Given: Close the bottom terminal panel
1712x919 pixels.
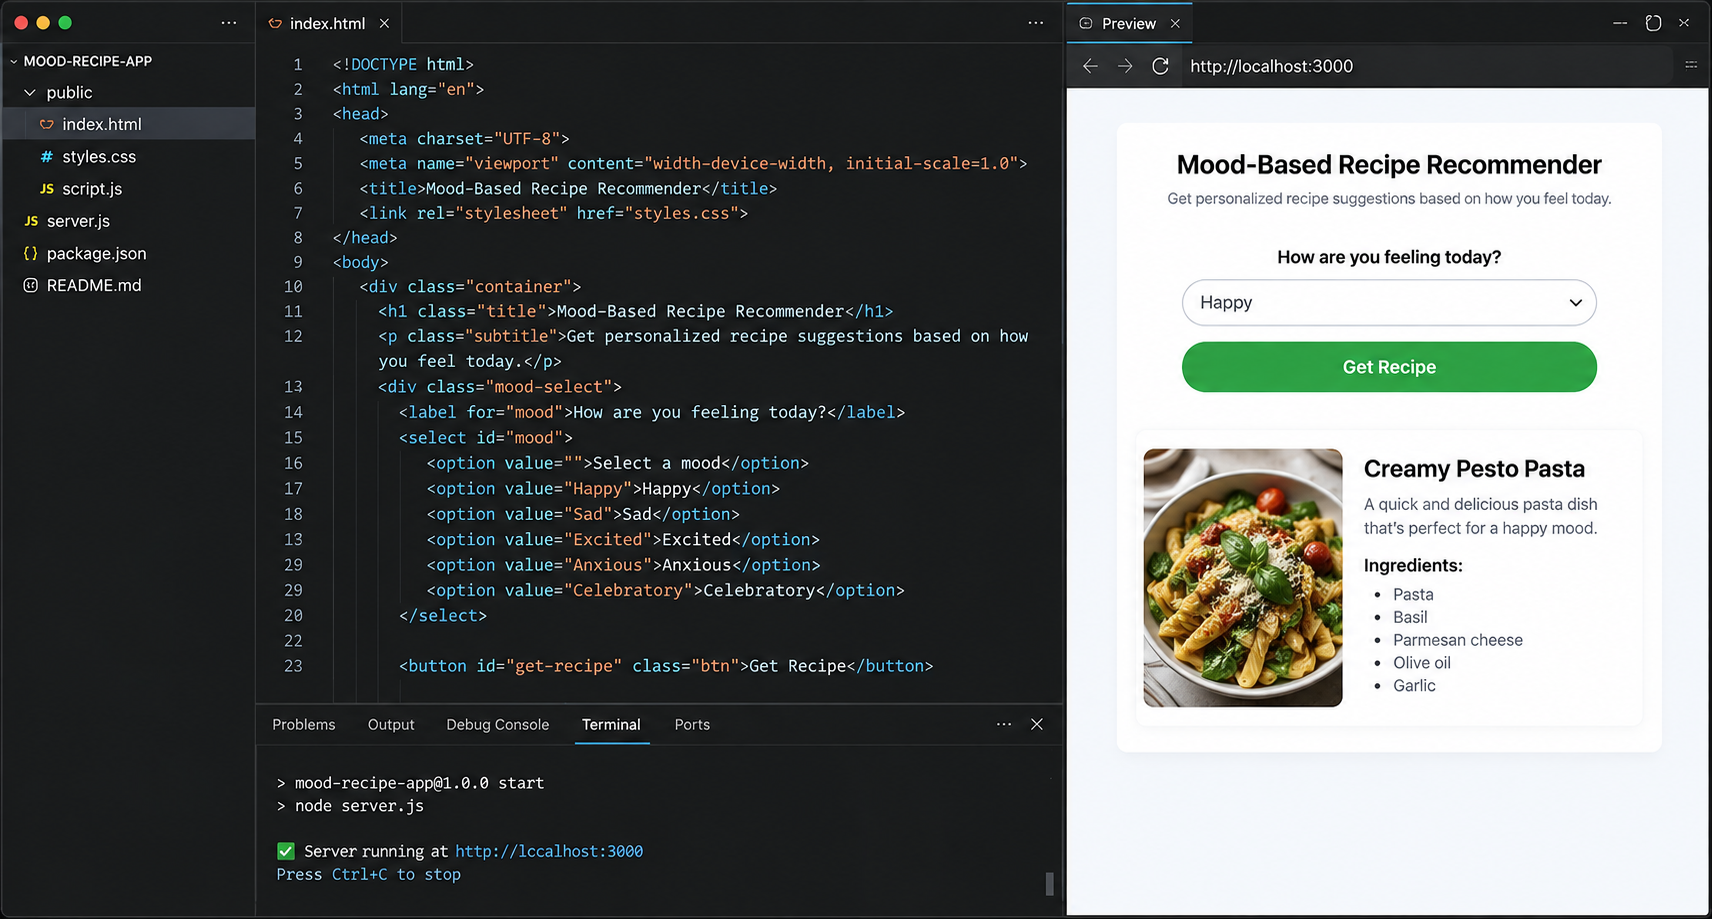Looking at the screenshot, I should coord(1037,724).
